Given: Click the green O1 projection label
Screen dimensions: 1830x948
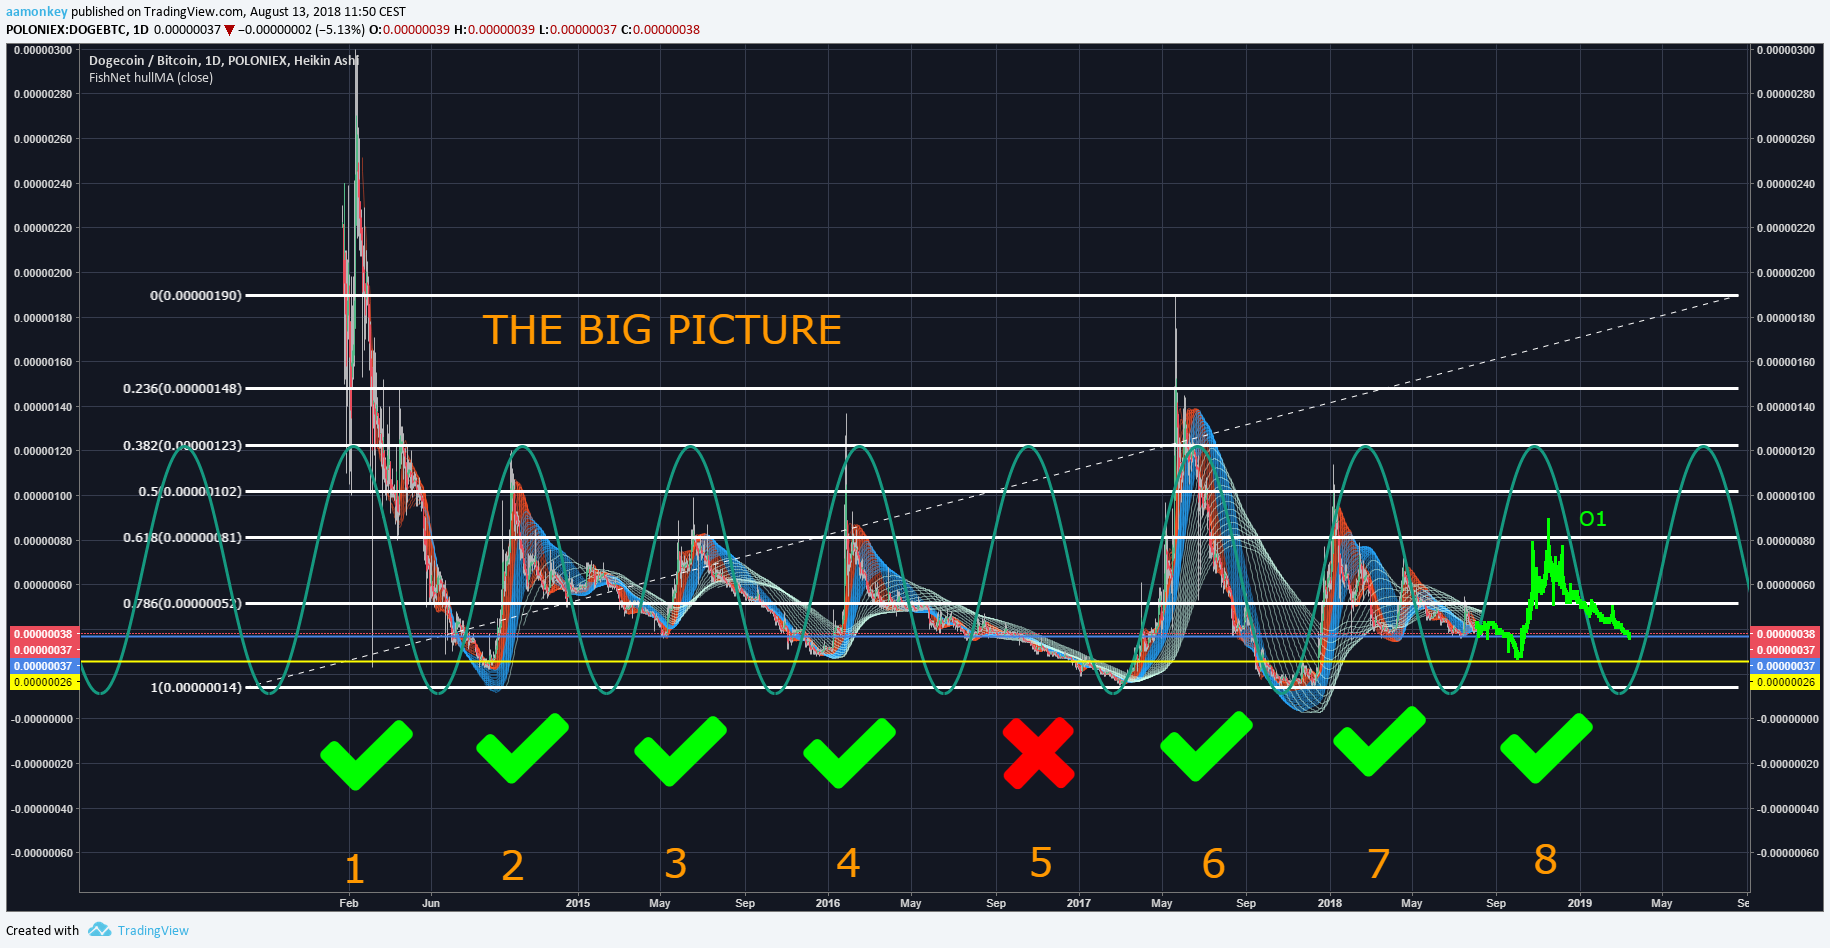Looking at the screenshot, I should point(1592,519).
